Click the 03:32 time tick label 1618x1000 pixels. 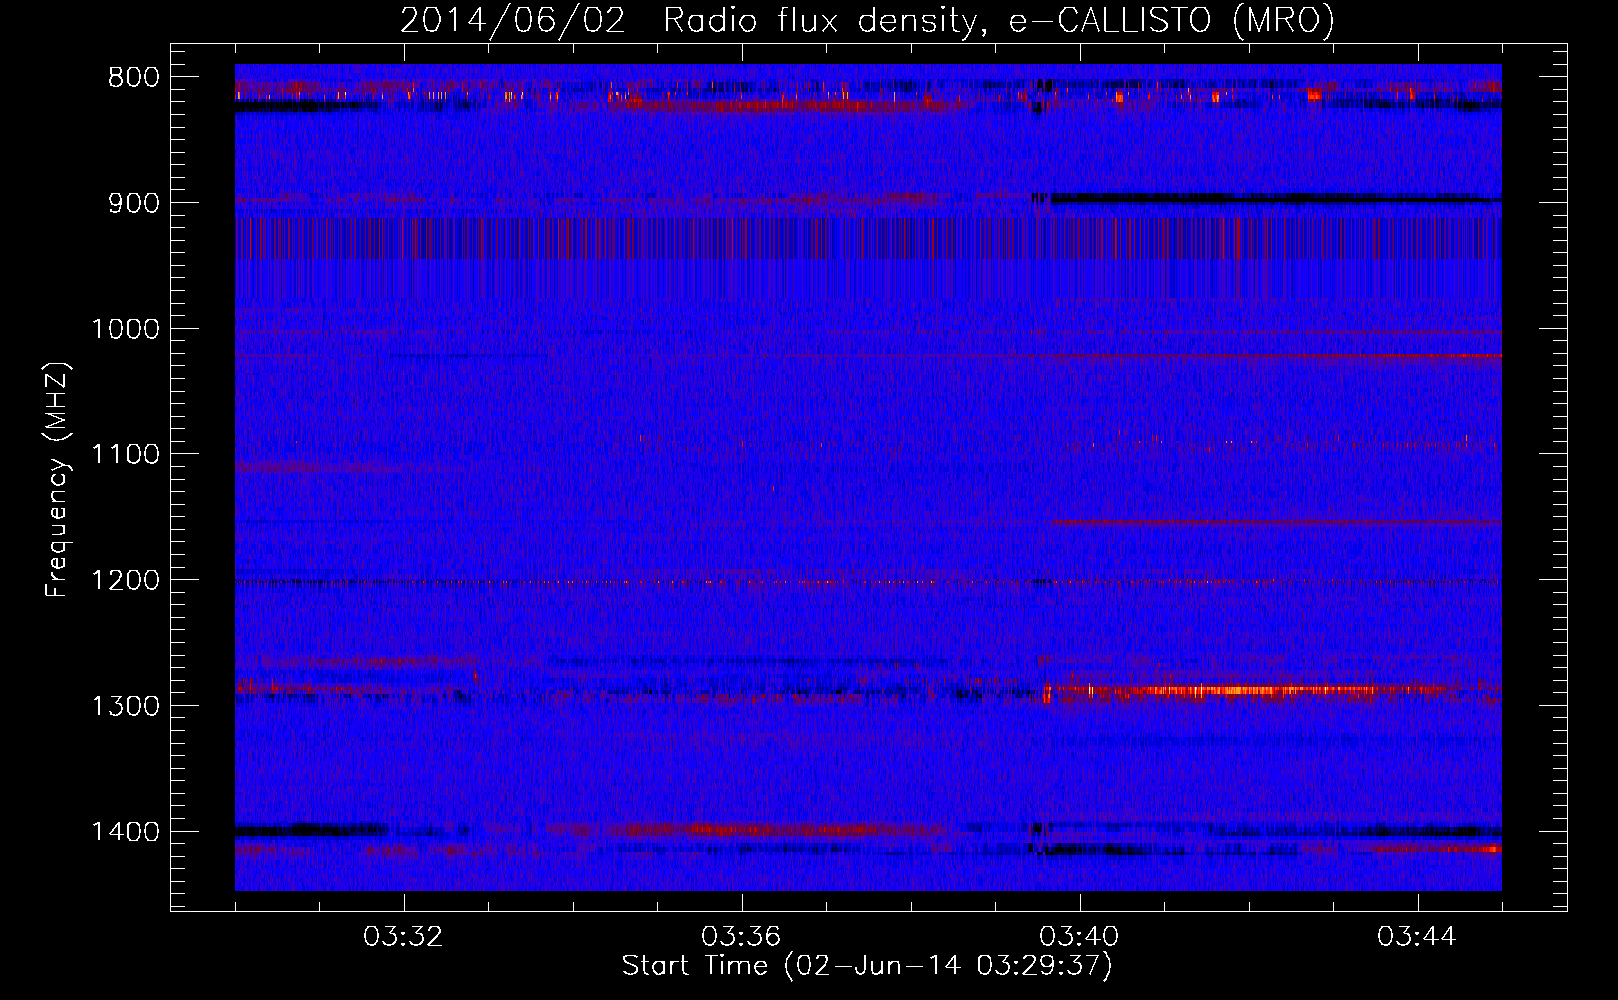[x=403, y=937]
